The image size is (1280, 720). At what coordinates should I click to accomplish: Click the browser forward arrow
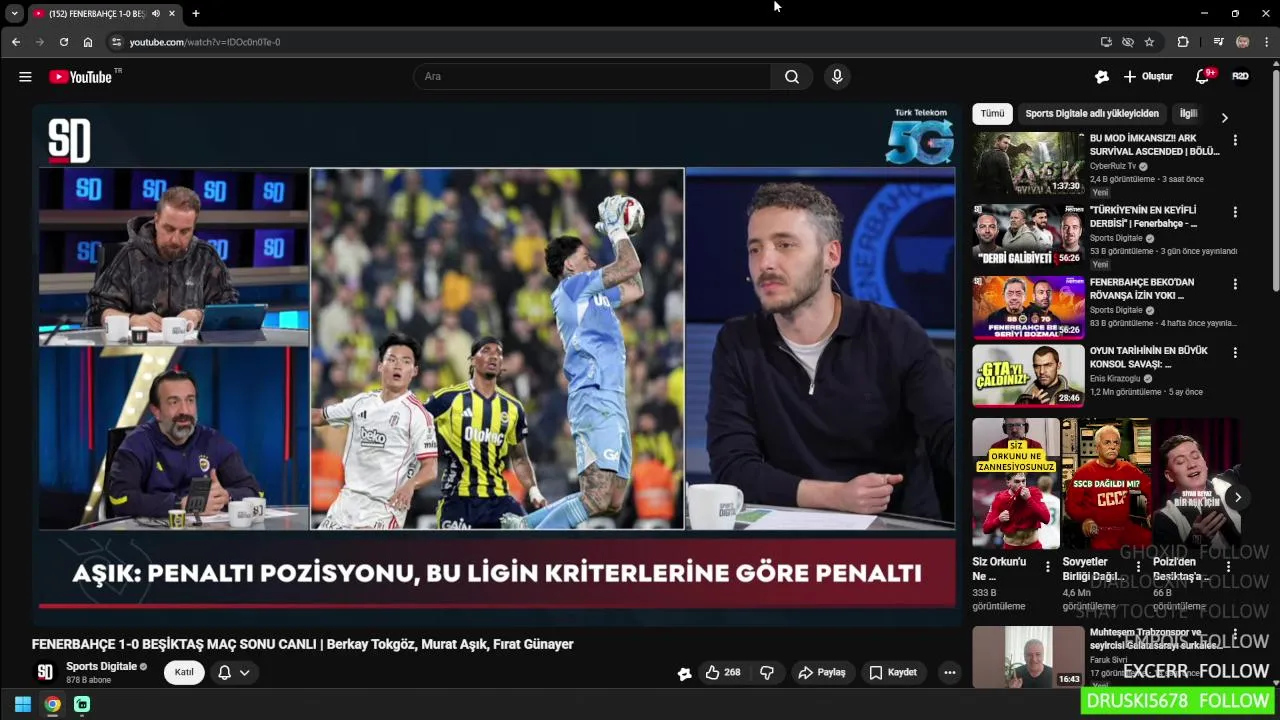39,42
